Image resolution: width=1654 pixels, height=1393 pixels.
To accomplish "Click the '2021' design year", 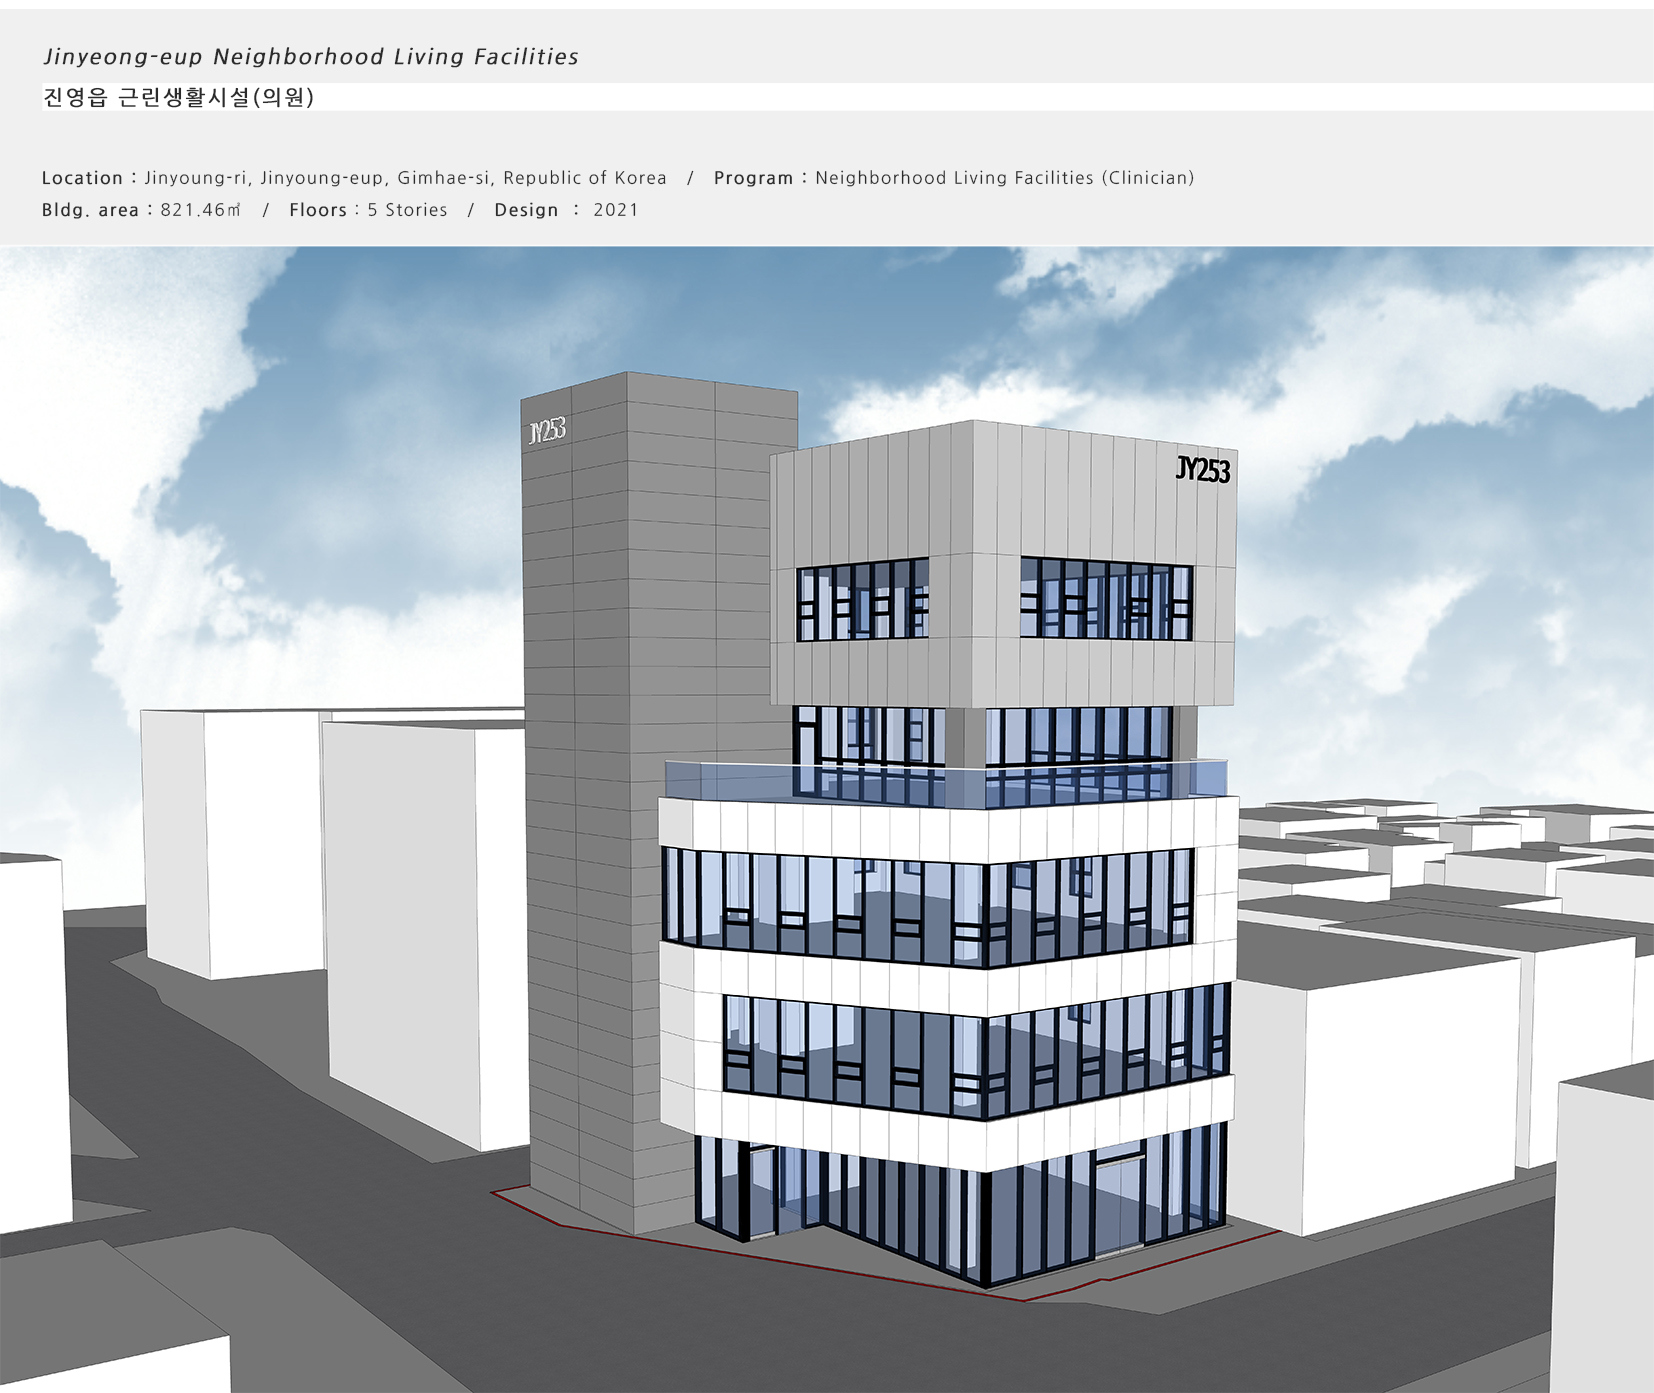I will pos(616,210).
